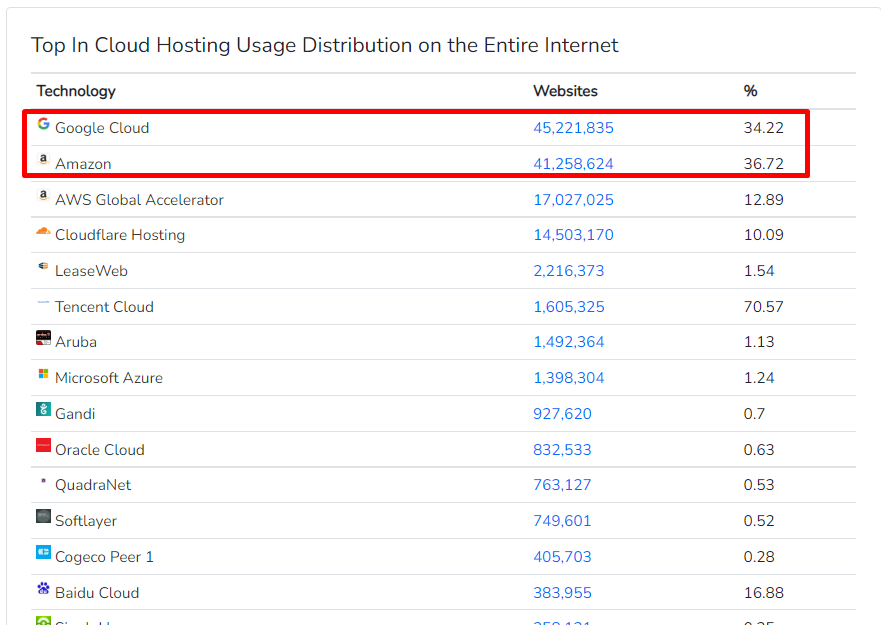This screenshot has height=625, width=881.
Task: Select the Cogeco Peer 1 name
Action: click(x=104, y=556)
